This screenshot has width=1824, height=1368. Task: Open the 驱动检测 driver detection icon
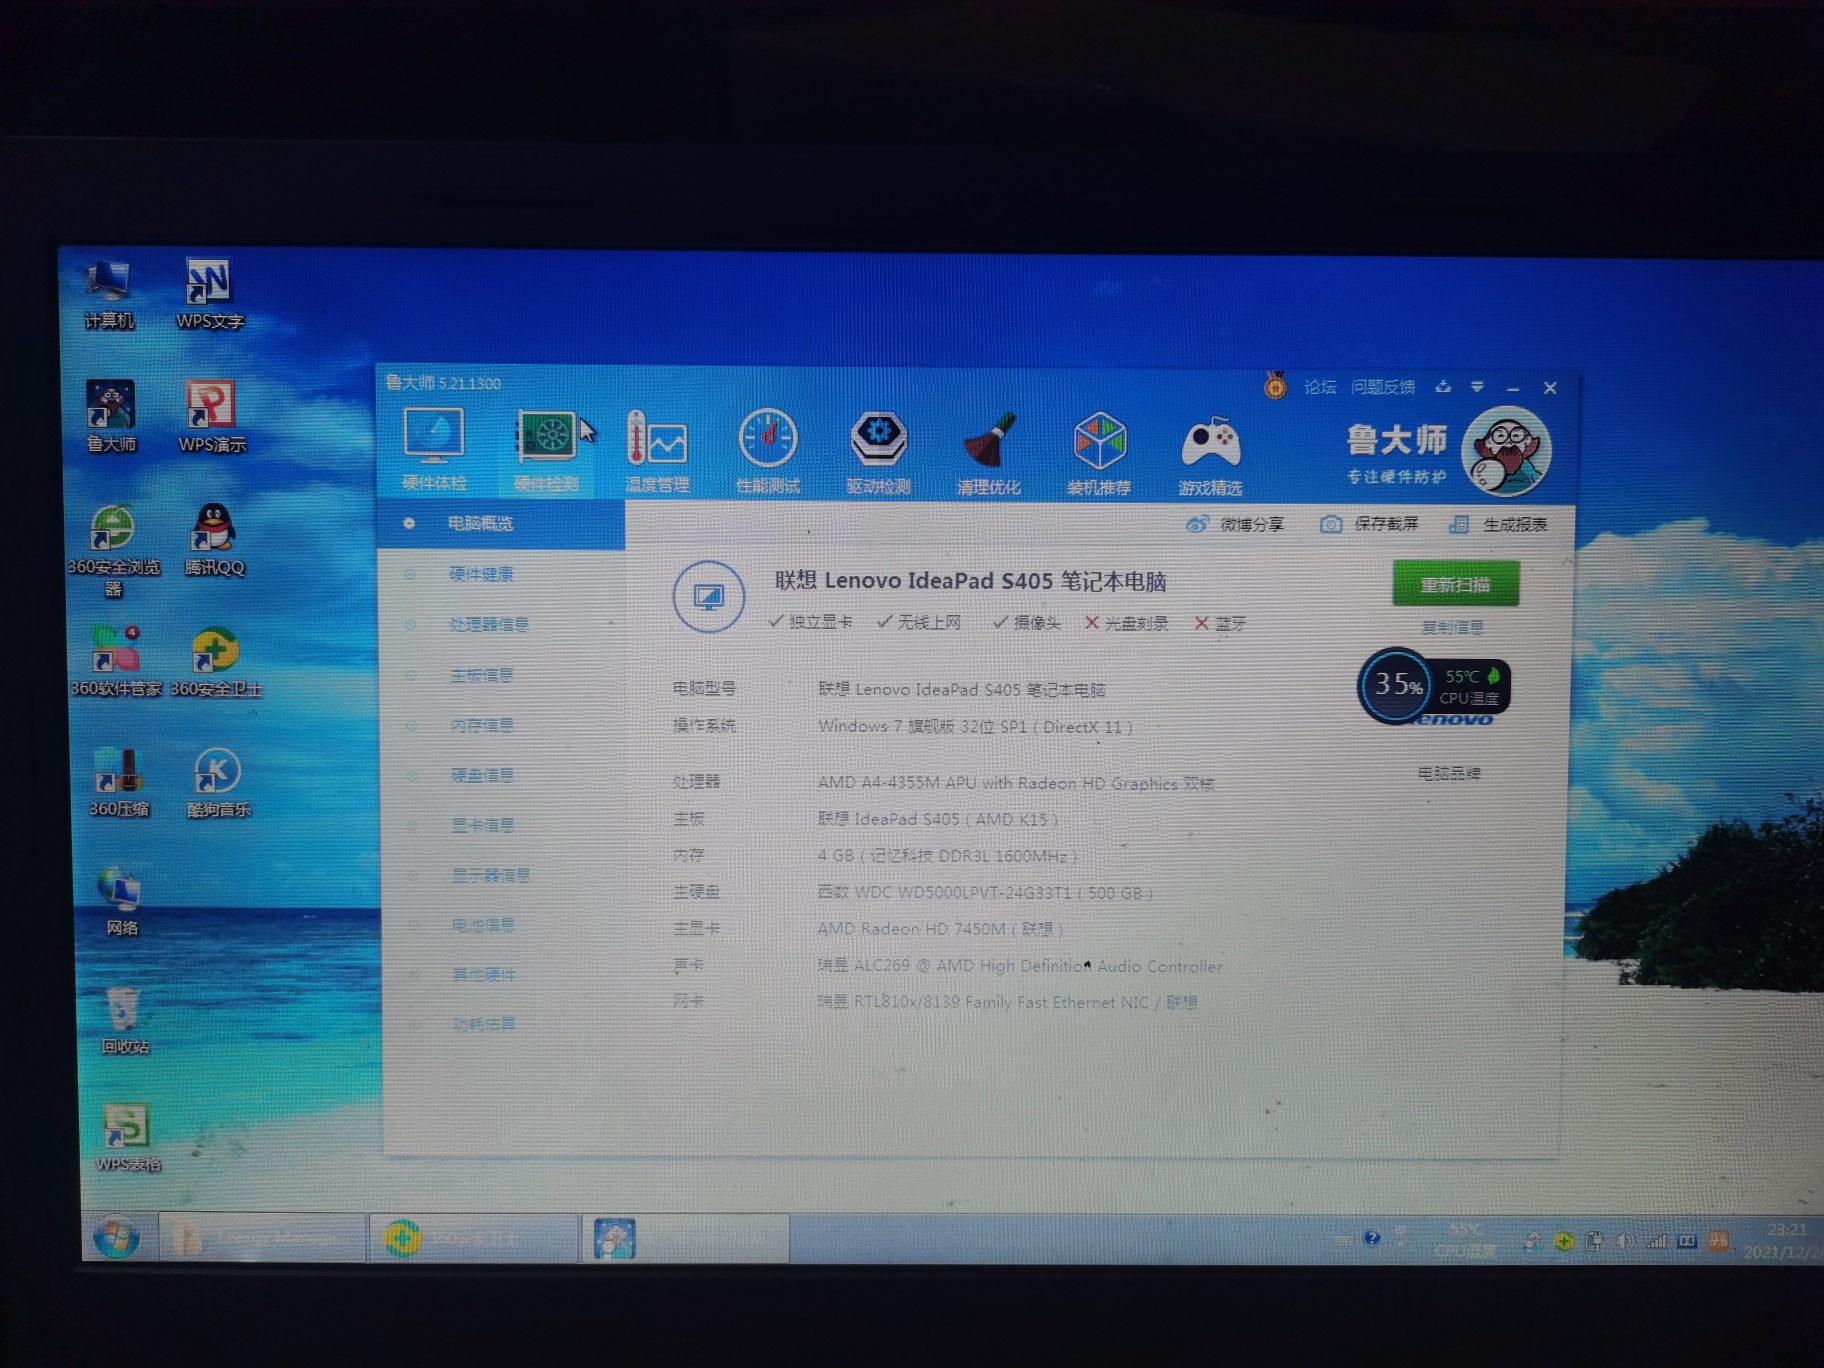(x=878, y=452)
